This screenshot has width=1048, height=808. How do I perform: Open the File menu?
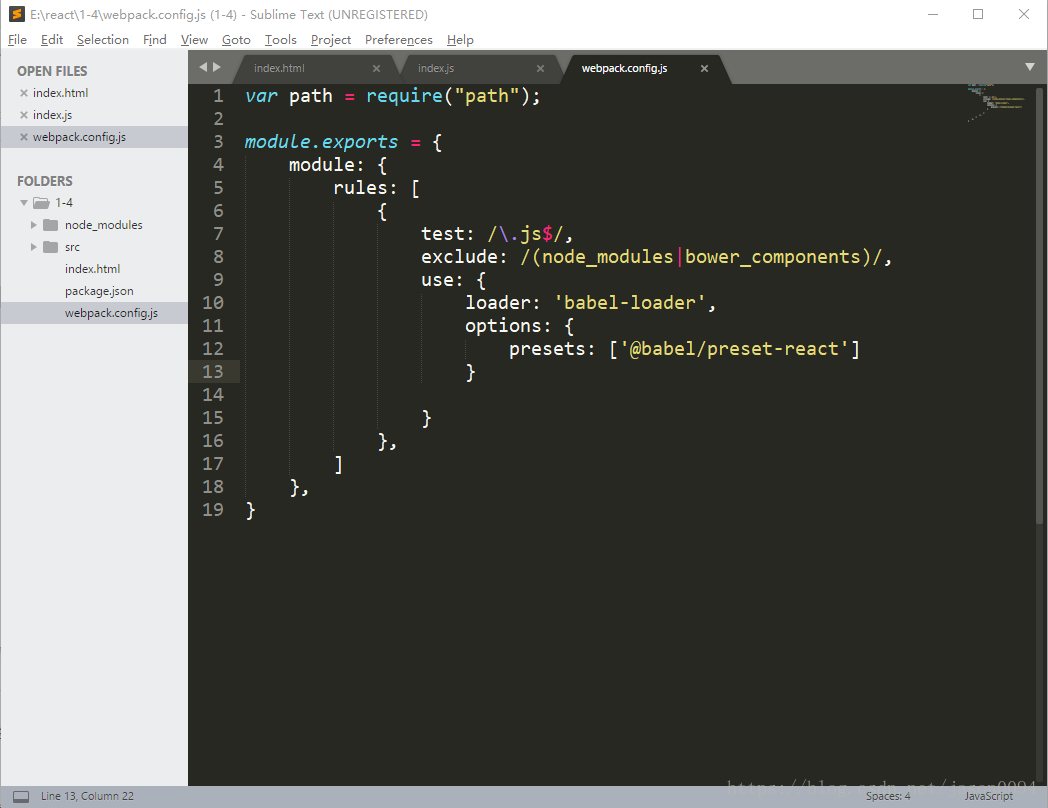pyautogui.click(x=17, y=40)
